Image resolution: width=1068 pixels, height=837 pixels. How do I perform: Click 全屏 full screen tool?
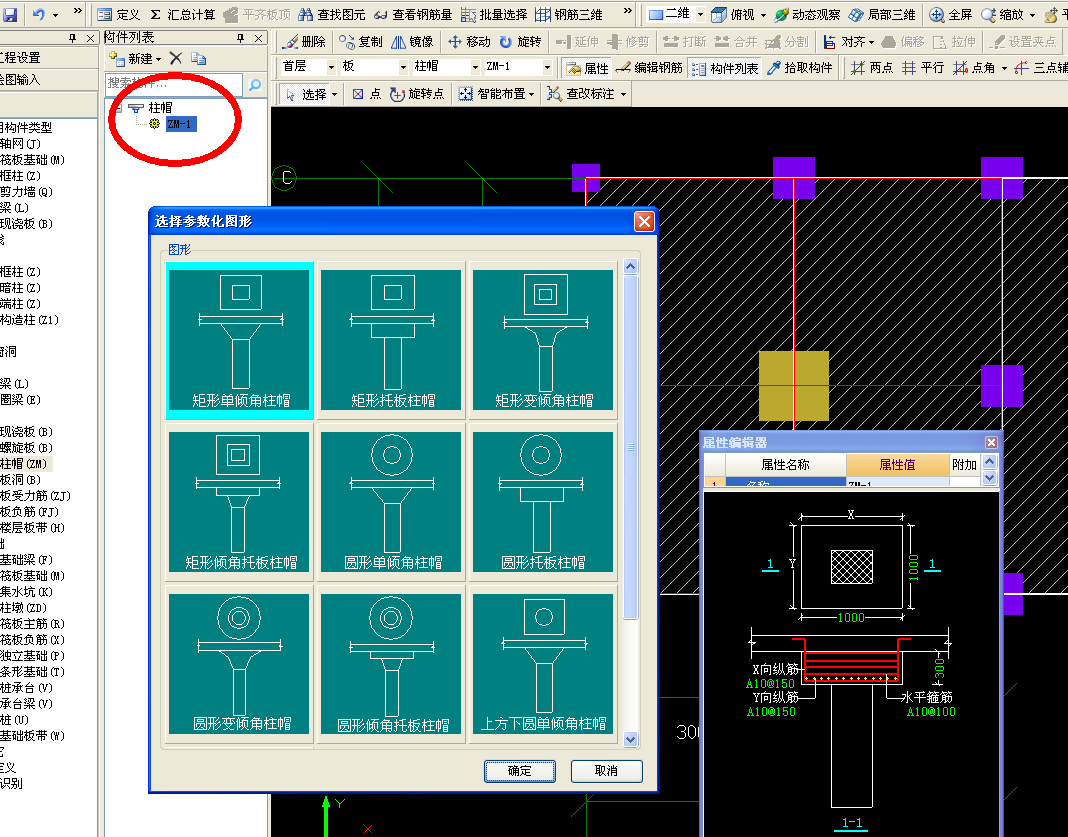point(951,14)
